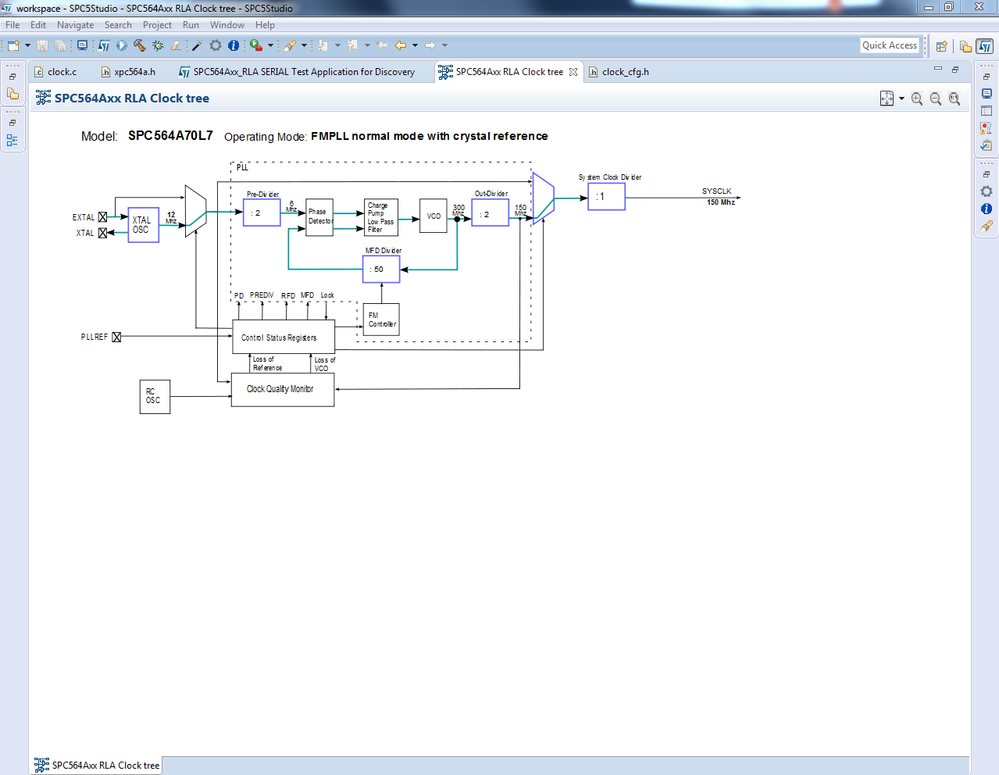Minimize the editor area
The height and width of the screenshot is (775, 999).
coord(938,68)
